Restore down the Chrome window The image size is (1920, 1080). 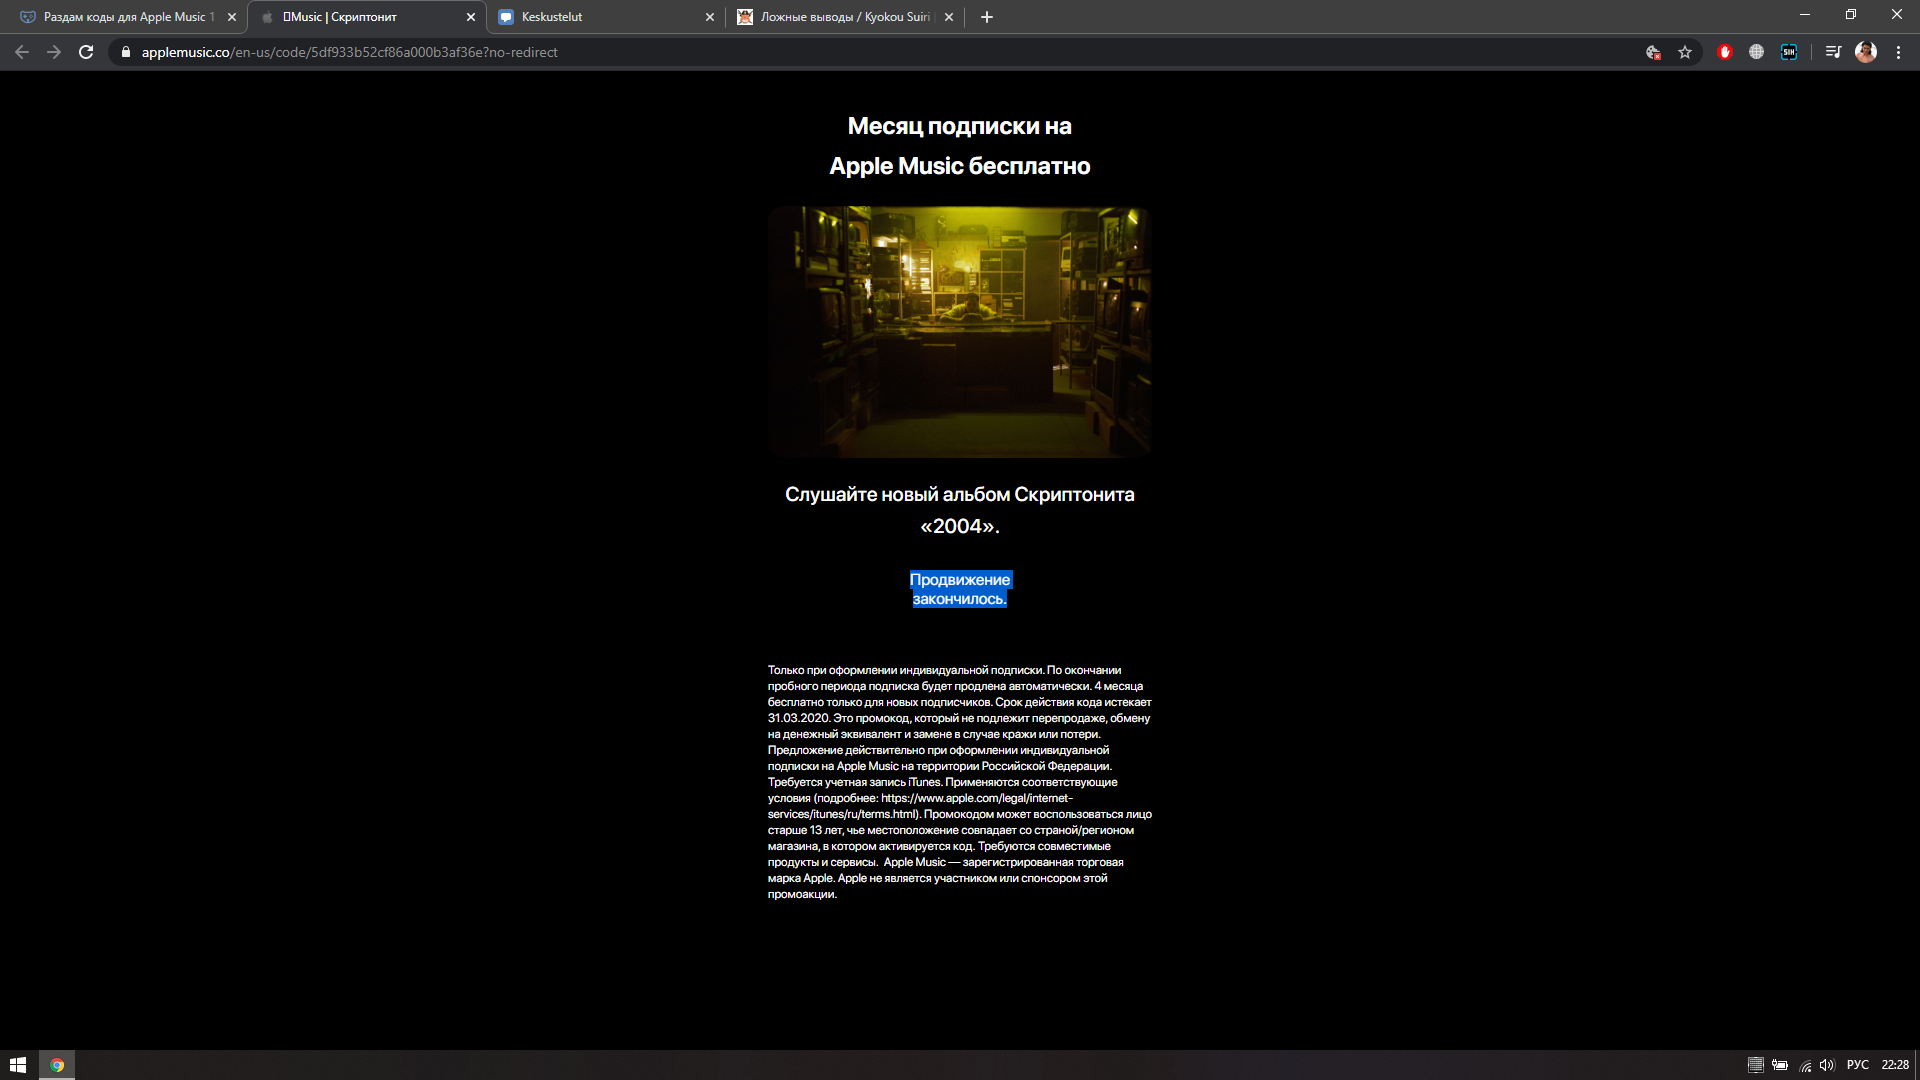coord(1851,15)
